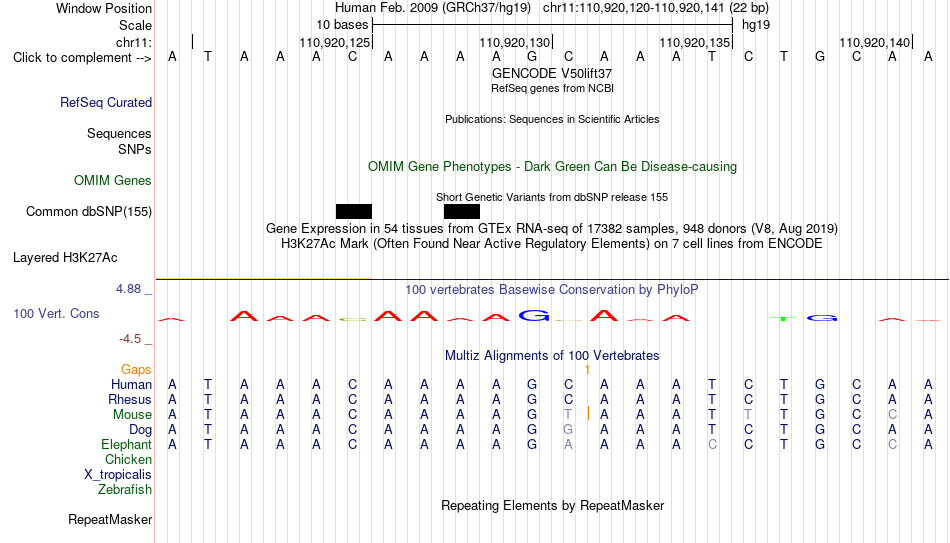The image size is (950, 543).
Task: Click the PhyloP lower bound value -4.5
Action: (x=130, y=339)
